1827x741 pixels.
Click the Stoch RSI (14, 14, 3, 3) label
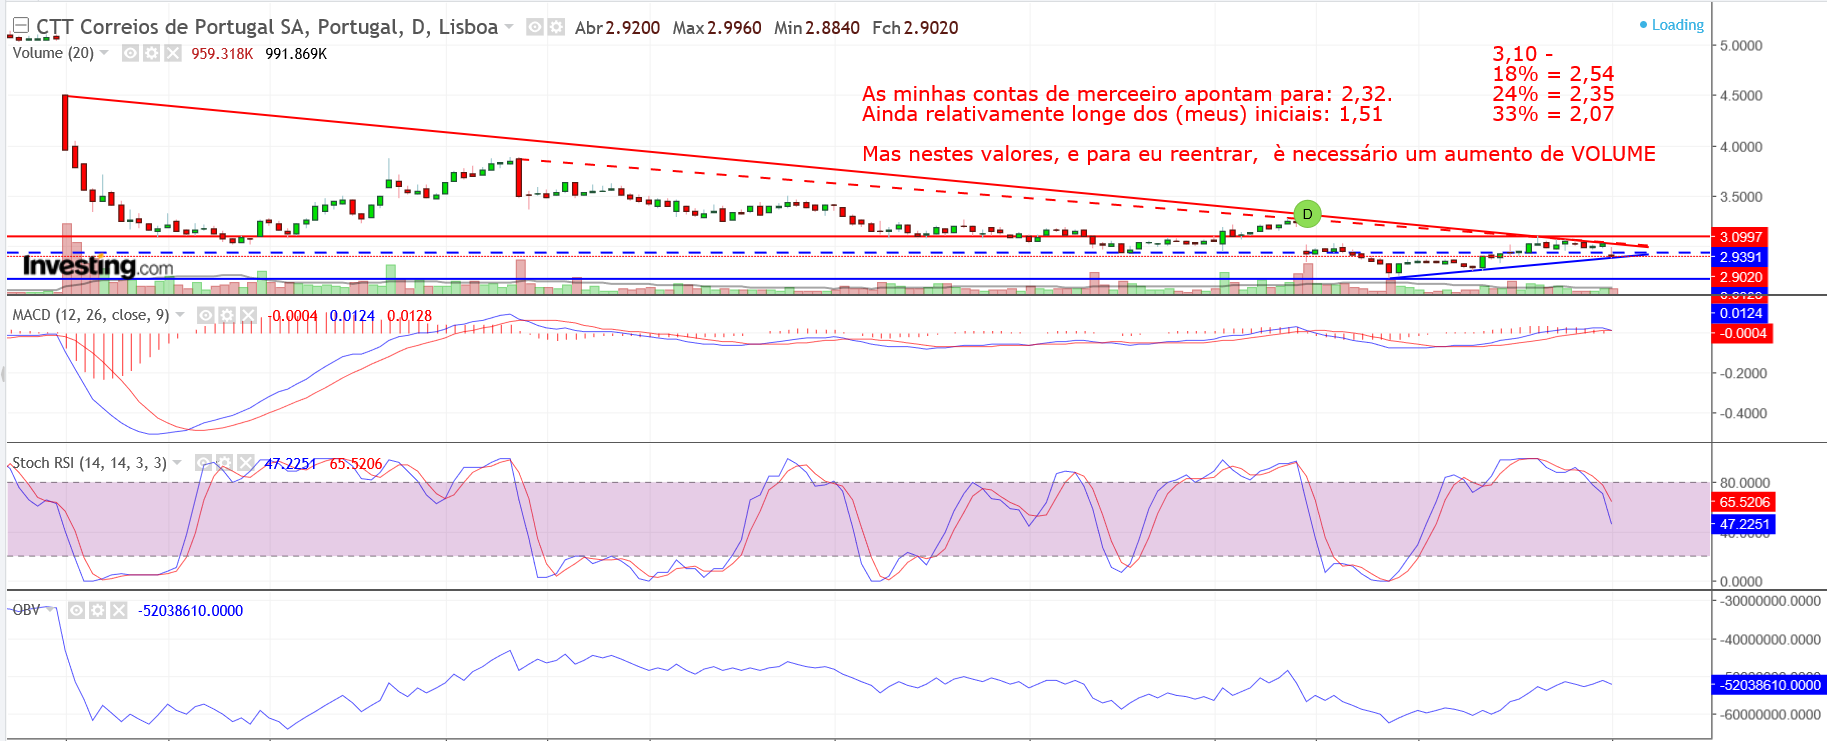(89, 463)
